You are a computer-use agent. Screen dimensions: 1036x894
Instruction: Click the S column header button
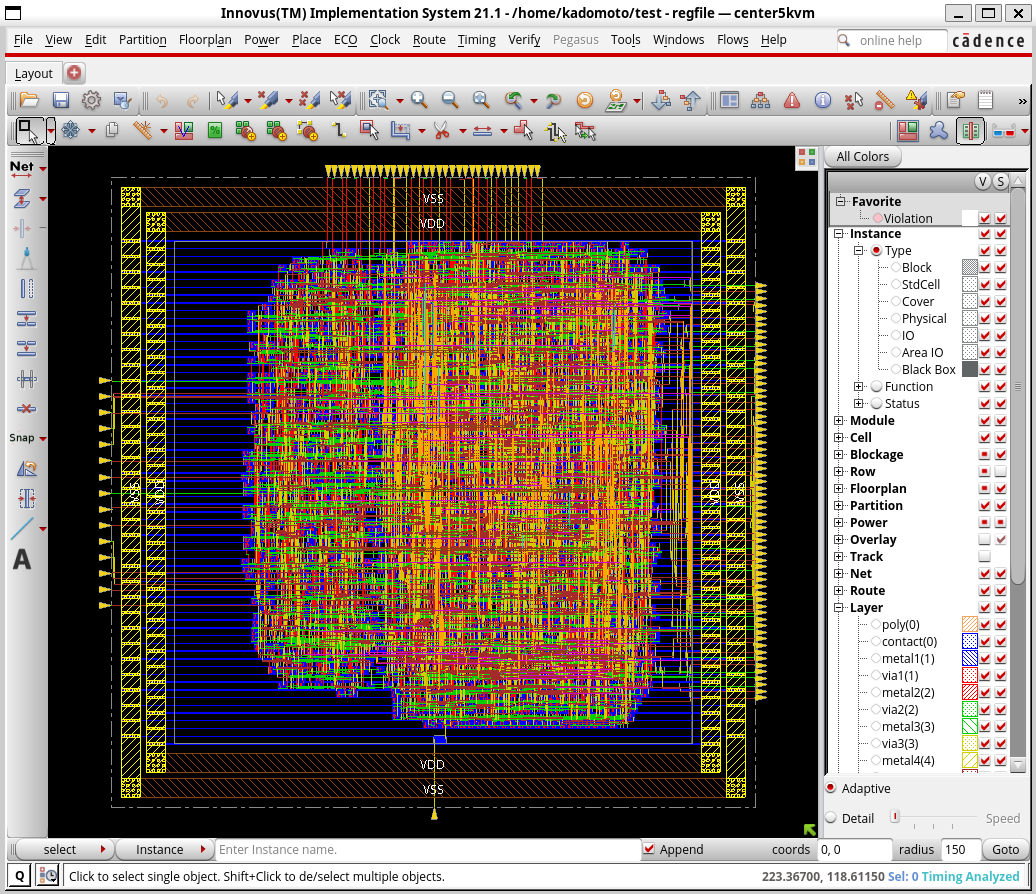(1000, 182)
